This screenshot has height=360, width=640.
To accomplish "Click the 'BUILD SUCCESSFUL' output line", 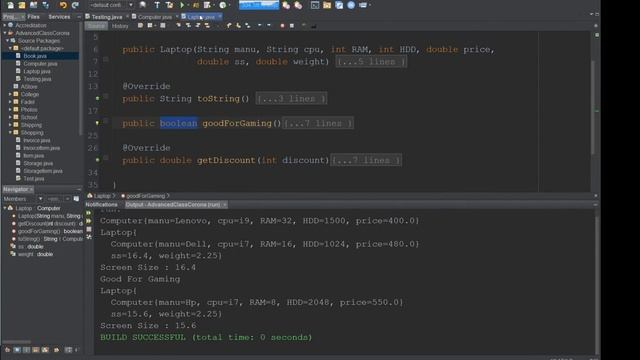I will pyautogui.click(x=206, y=338).
